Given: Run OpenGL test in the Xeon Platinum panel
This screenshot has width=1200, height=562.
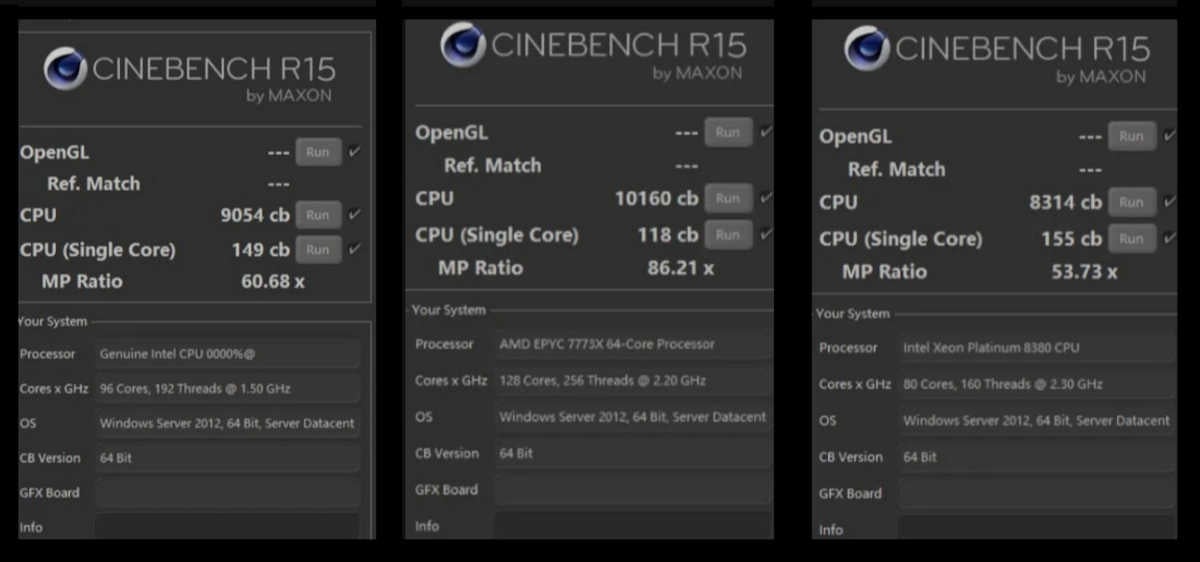Looking at the screenshot, I should coord(1131,136).
